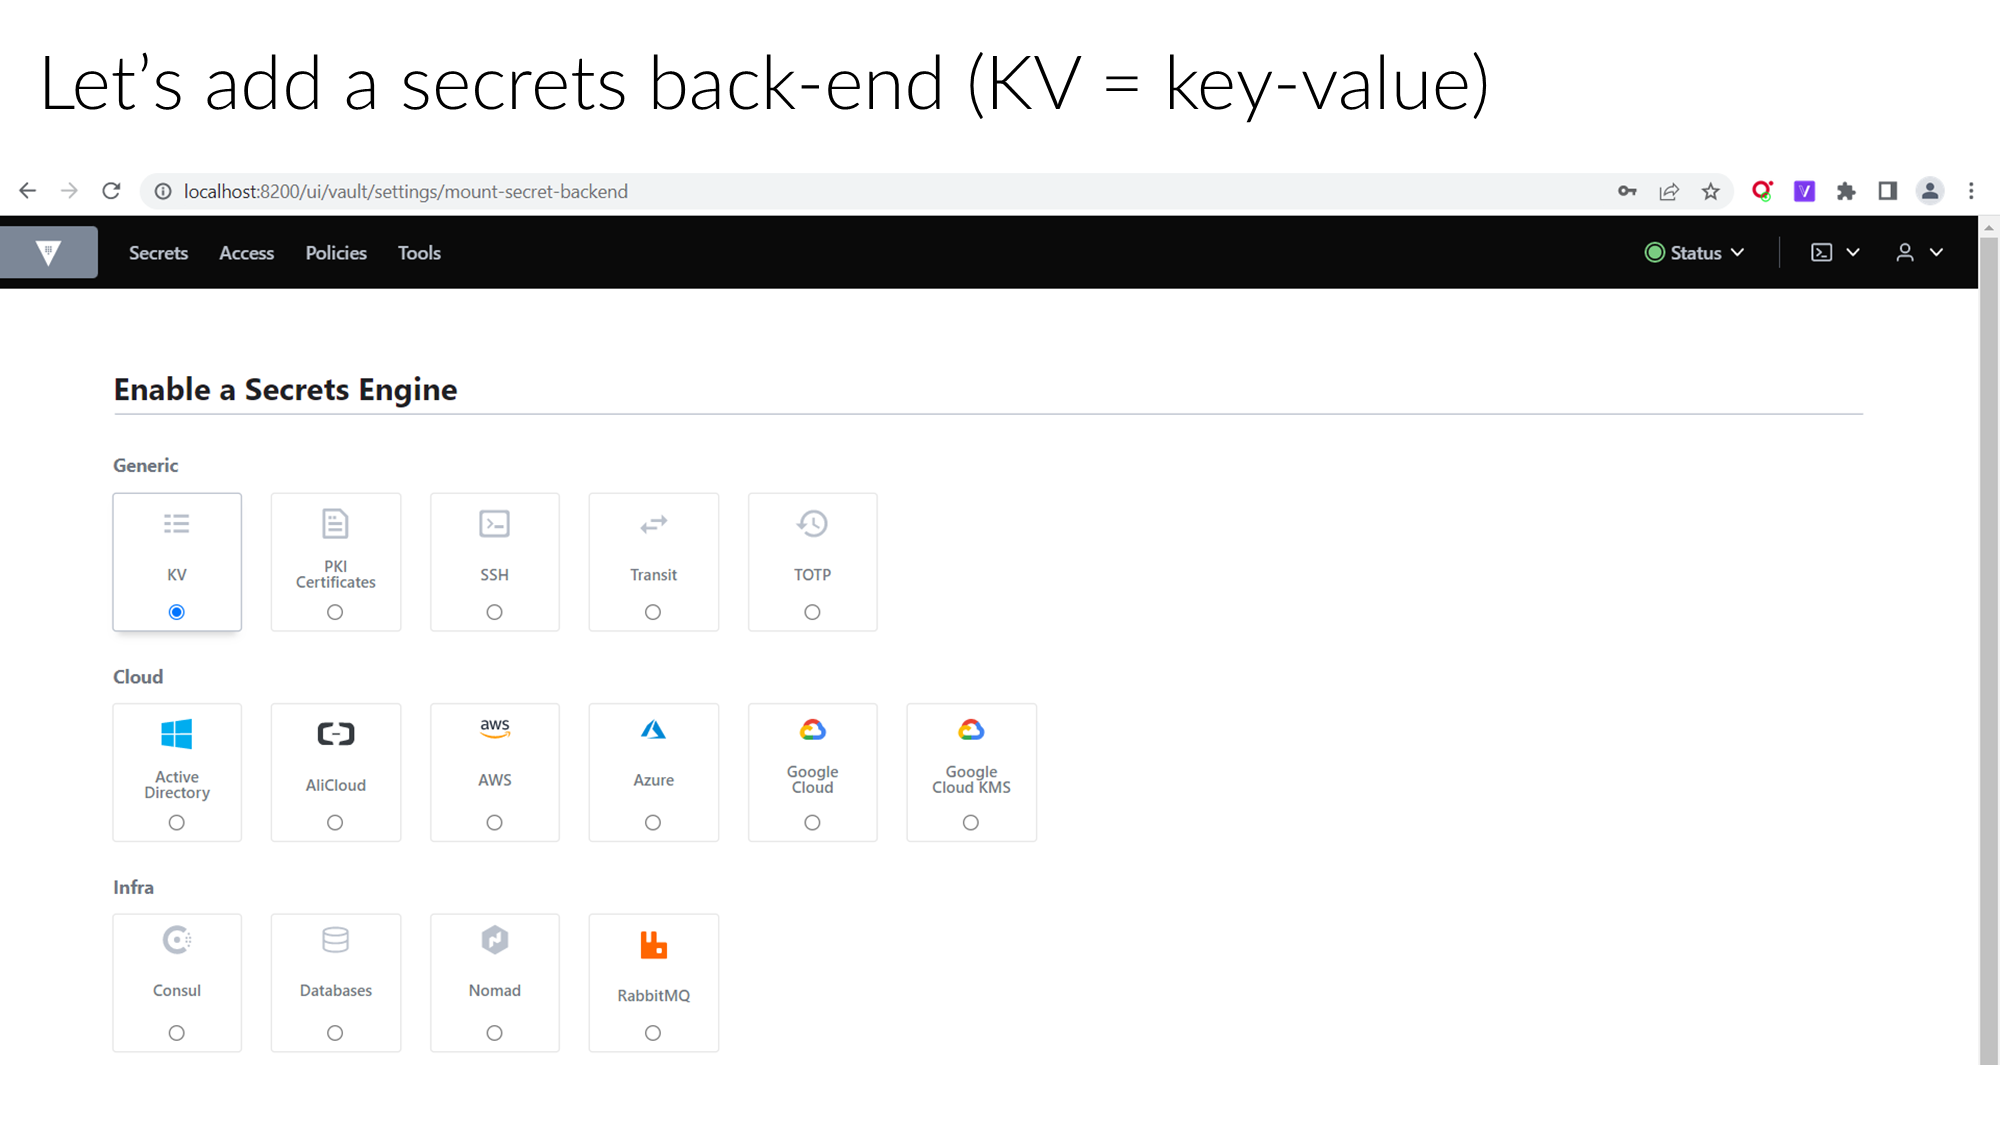Open the Secrets navigation menu
This screenshot has width=2000, height=1125.
coord(158,253)
